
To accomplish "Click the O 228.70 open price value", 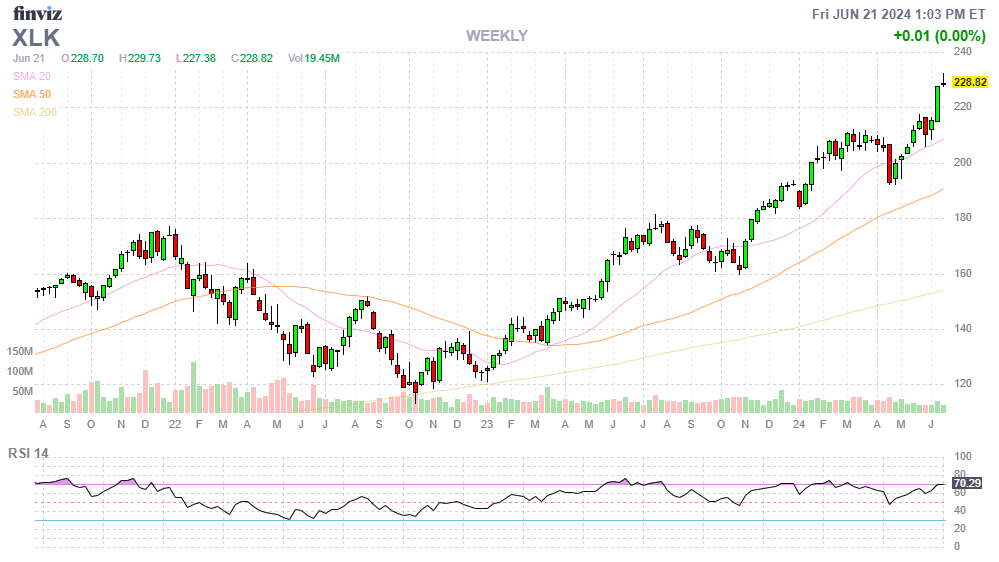I will (82, 58).
